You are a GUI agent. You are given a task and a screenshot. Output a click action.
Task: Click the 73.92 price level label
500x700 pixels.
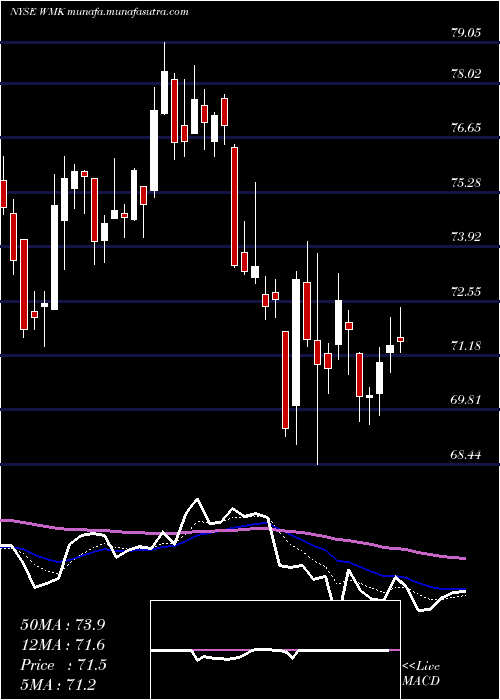click(x=467, y=237)
